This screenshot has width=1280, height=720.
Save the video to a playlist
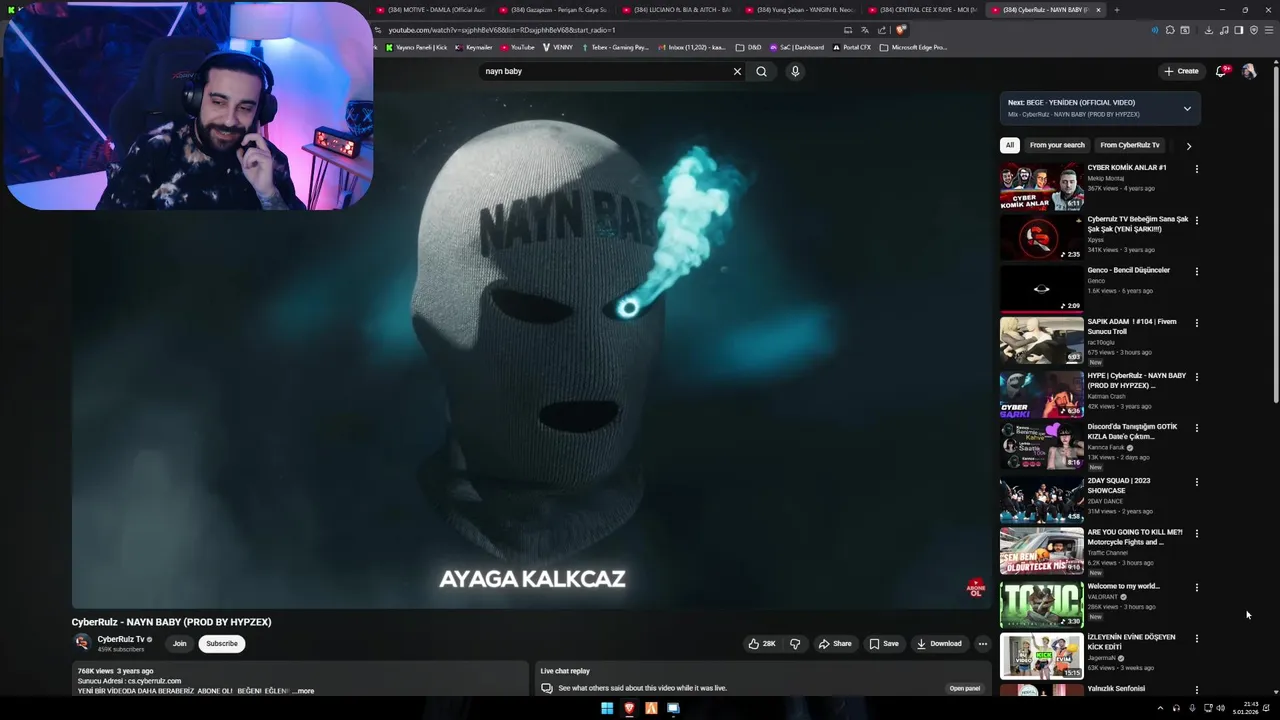coord(884,644)
